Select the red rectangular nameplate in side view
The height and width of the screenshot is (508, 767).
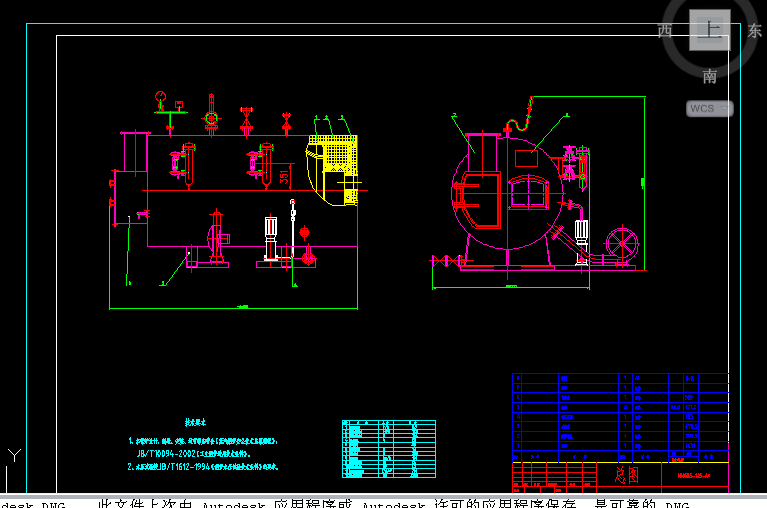click(527, 158)
